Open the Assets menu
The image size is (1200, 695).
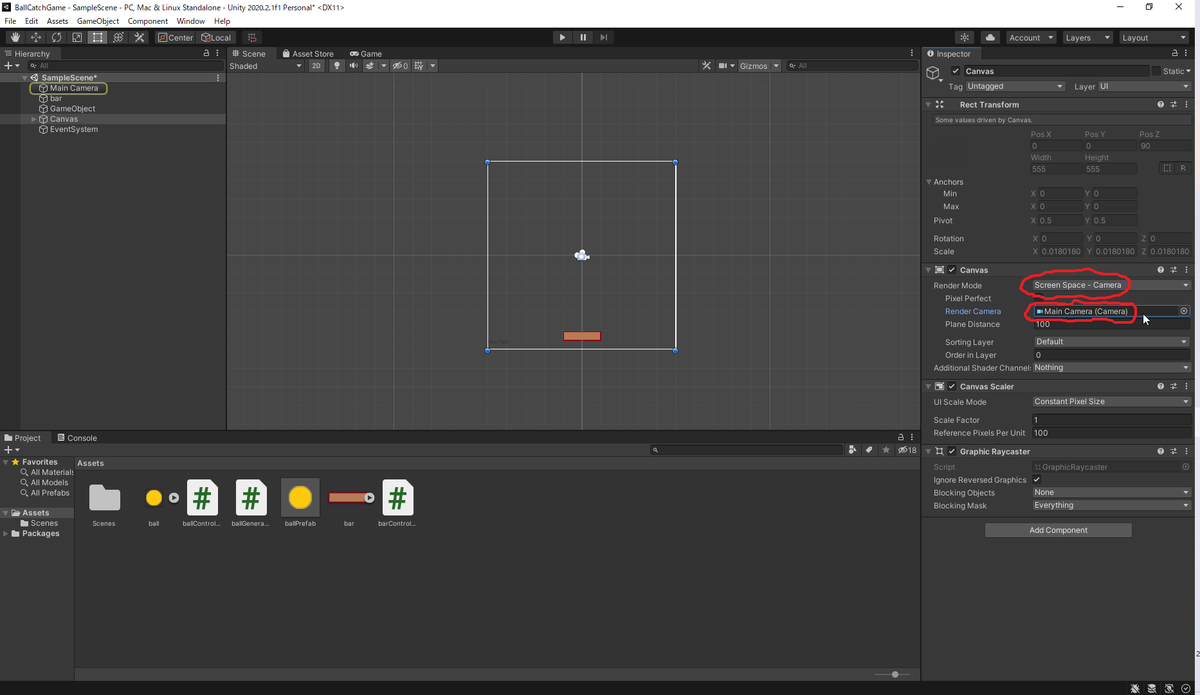pos(57,21)
